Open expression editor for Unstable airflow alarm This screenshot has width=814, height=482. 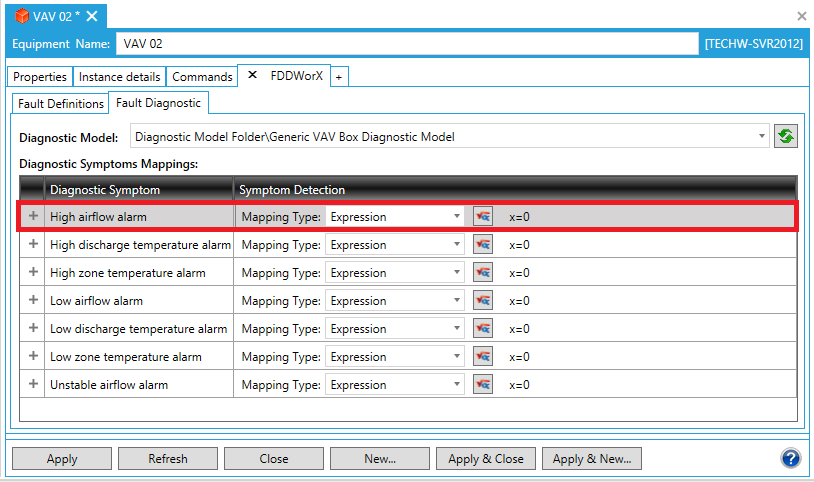click(483, 385)
